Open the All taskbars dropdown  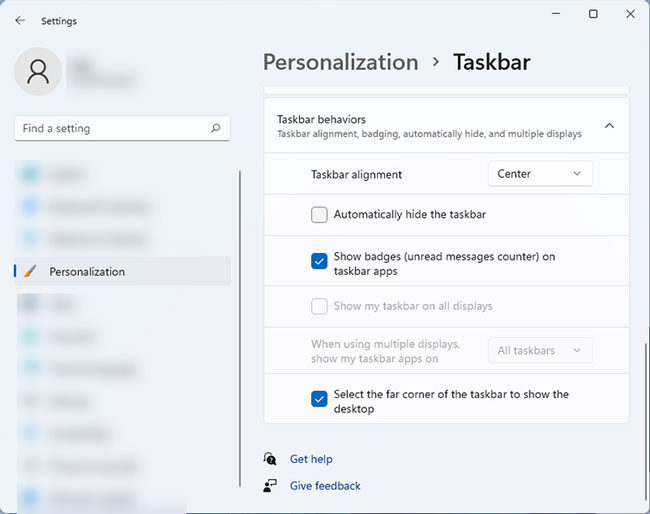(539, 350)
